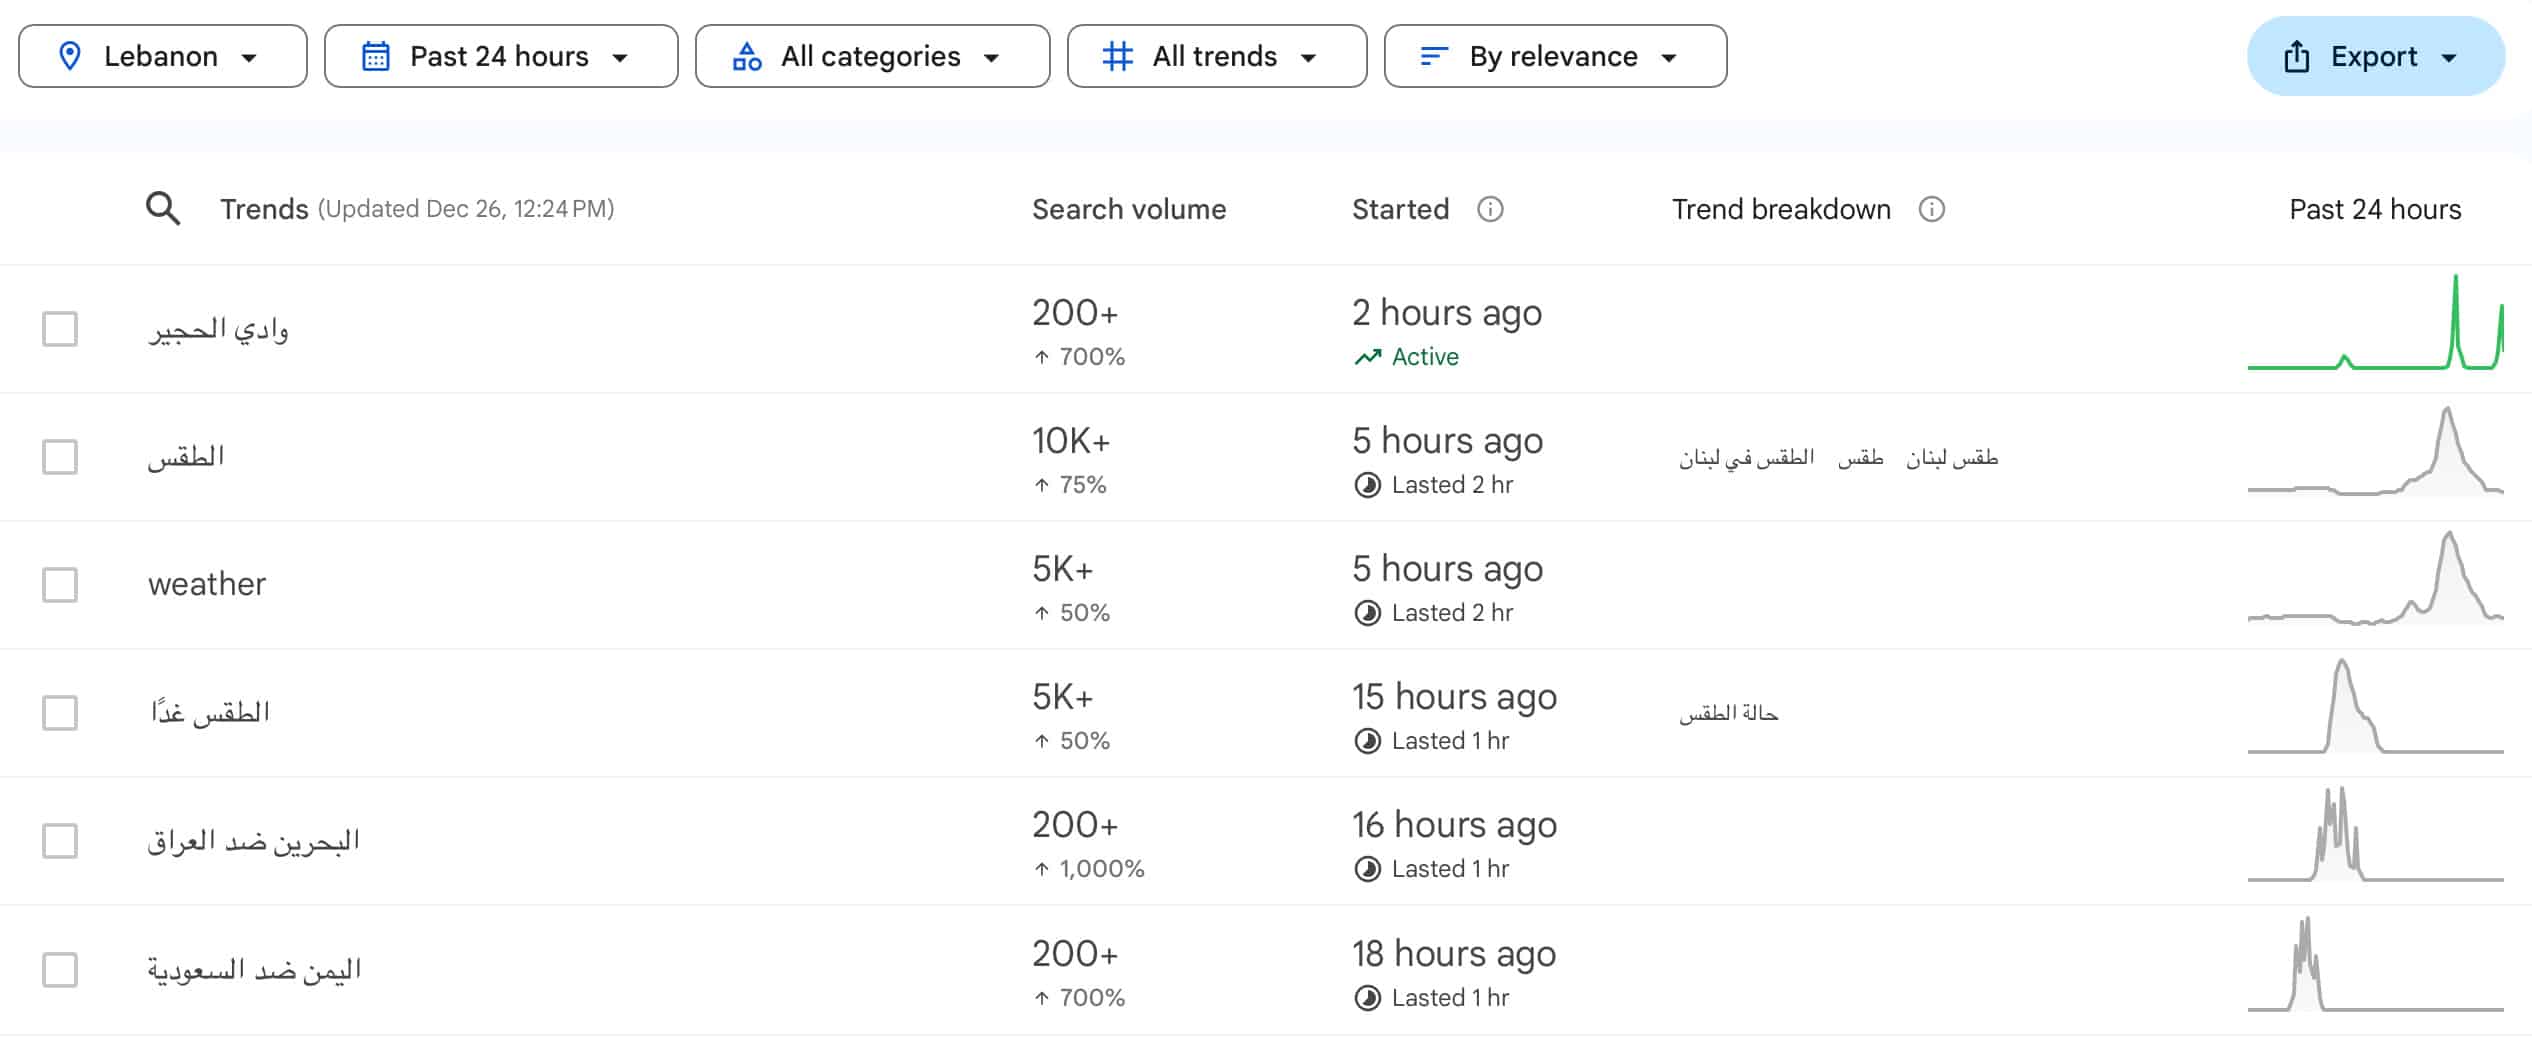Click the sort icon in By relevance
The image size is (2532, 1048).
[1434, 56]
